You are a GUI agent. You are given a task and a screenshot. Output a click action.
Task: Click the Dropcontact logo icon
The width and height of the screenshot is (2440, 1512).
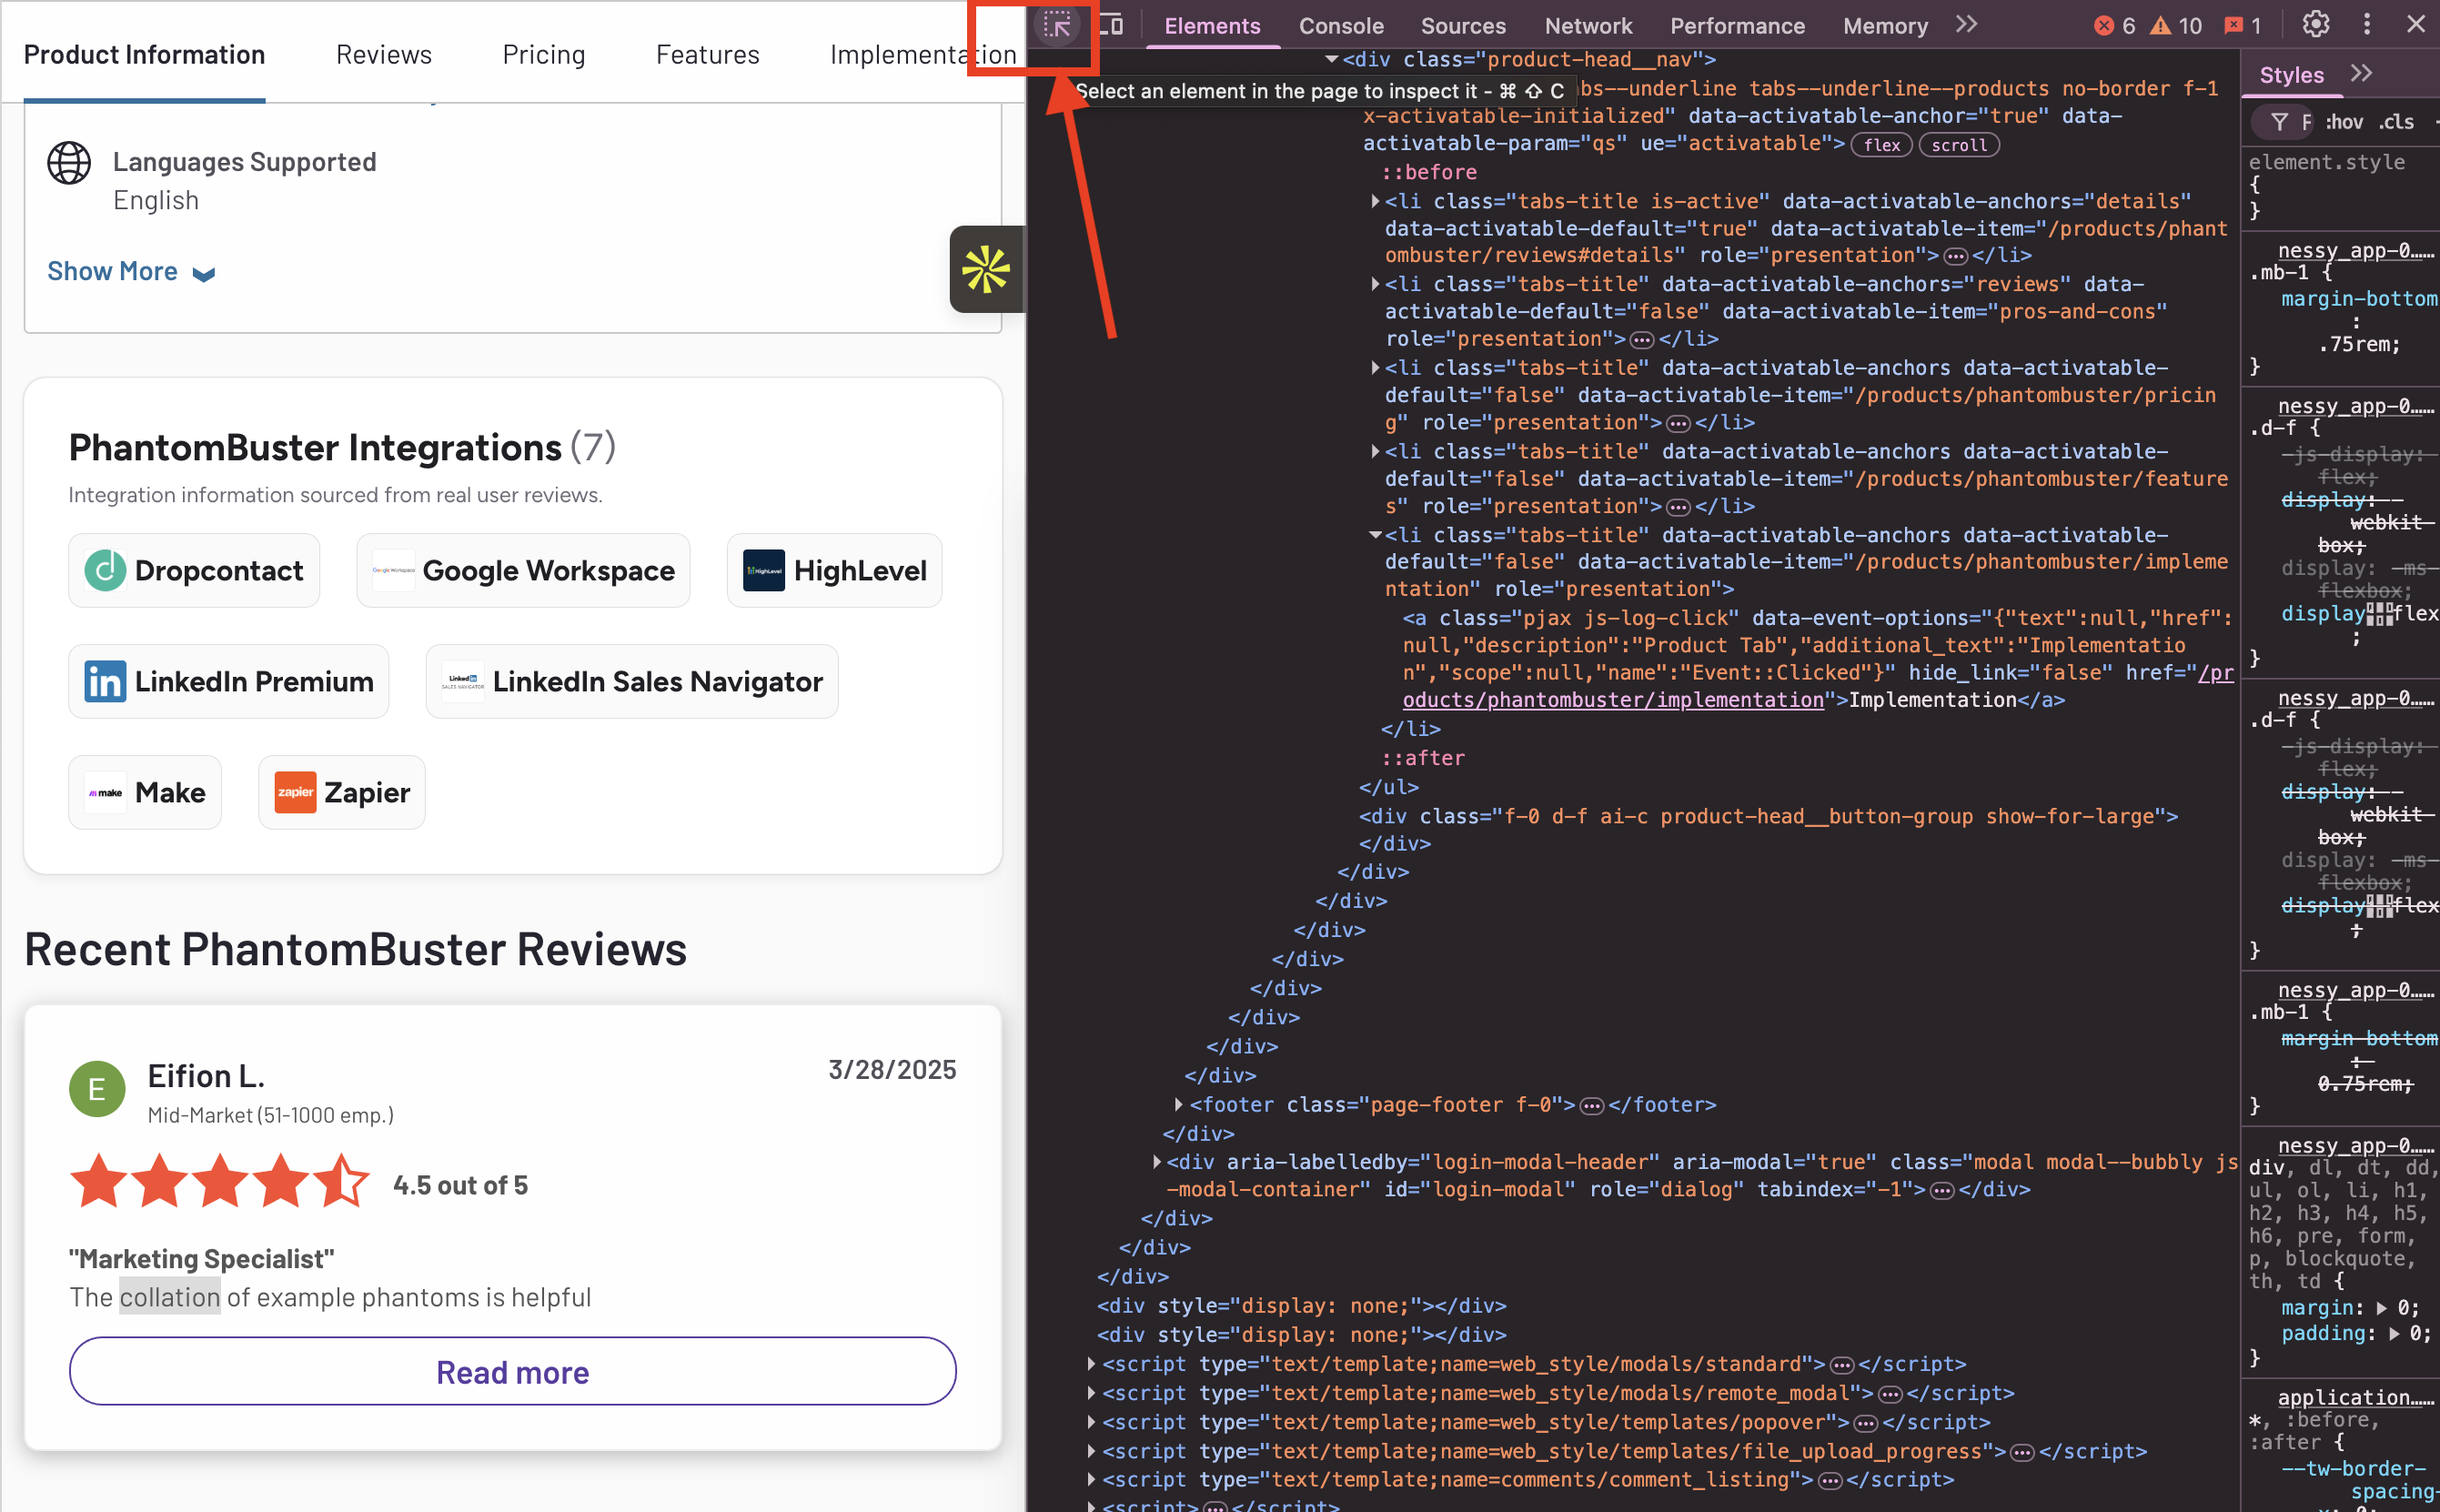(105, 571)
